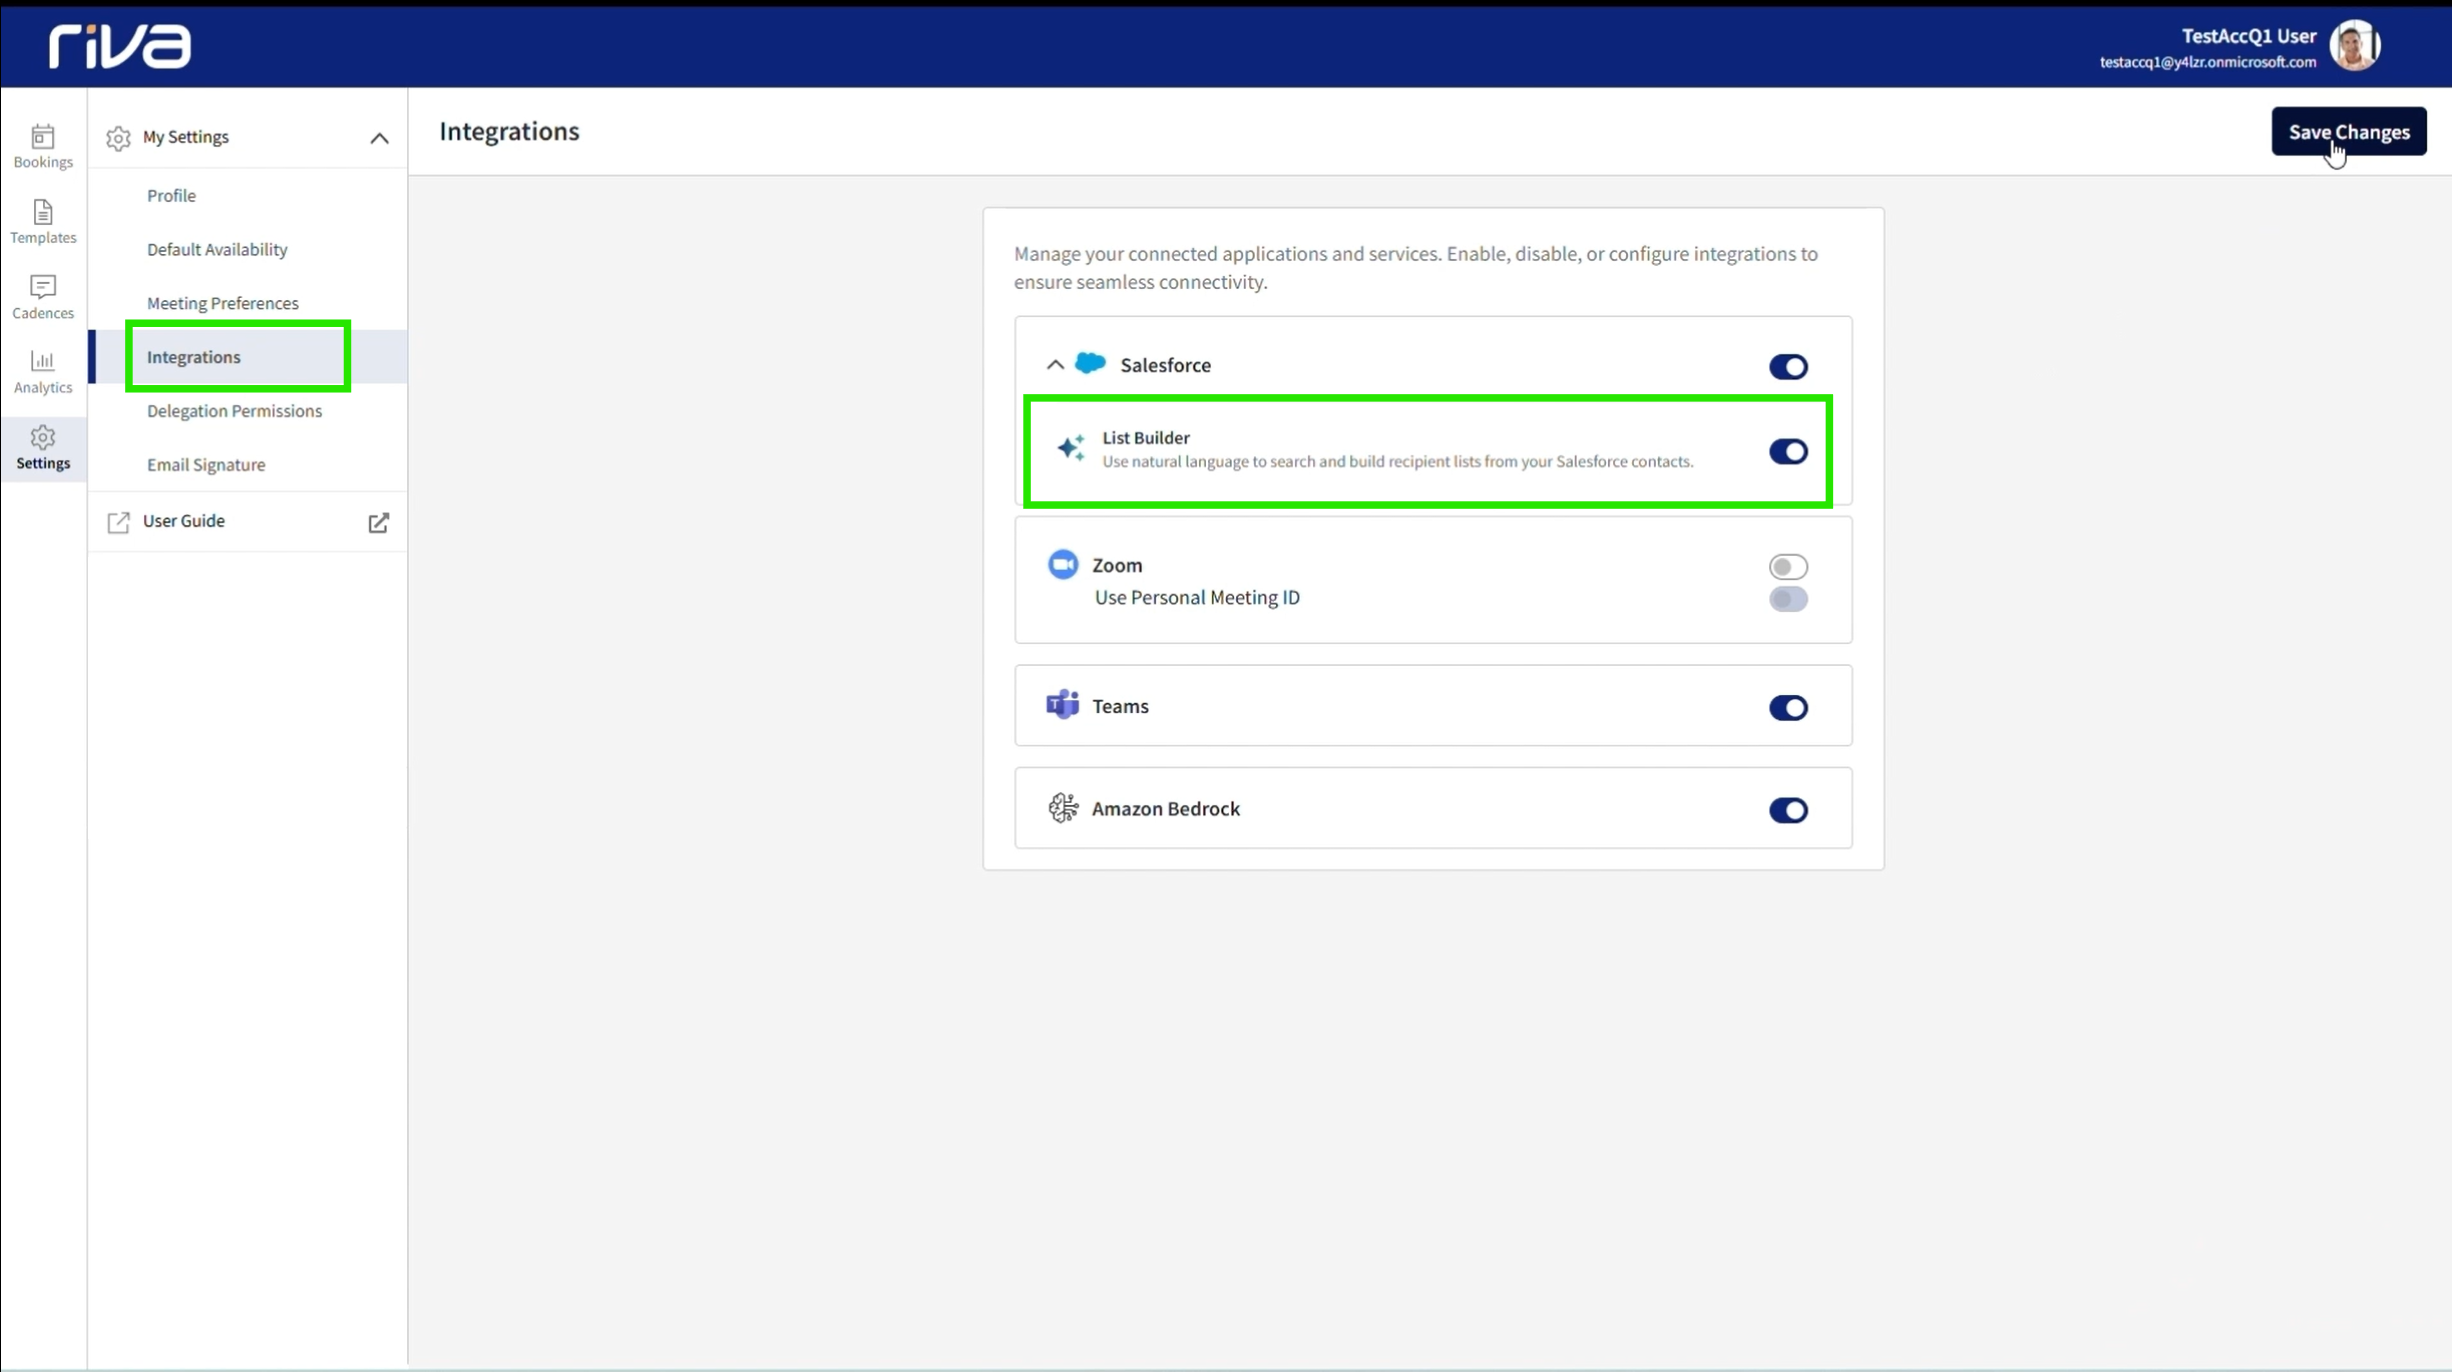Open Delegation Permissions settings
Image resolution: width=2452 pixels, height=1372 pixels.
(234, 411)
